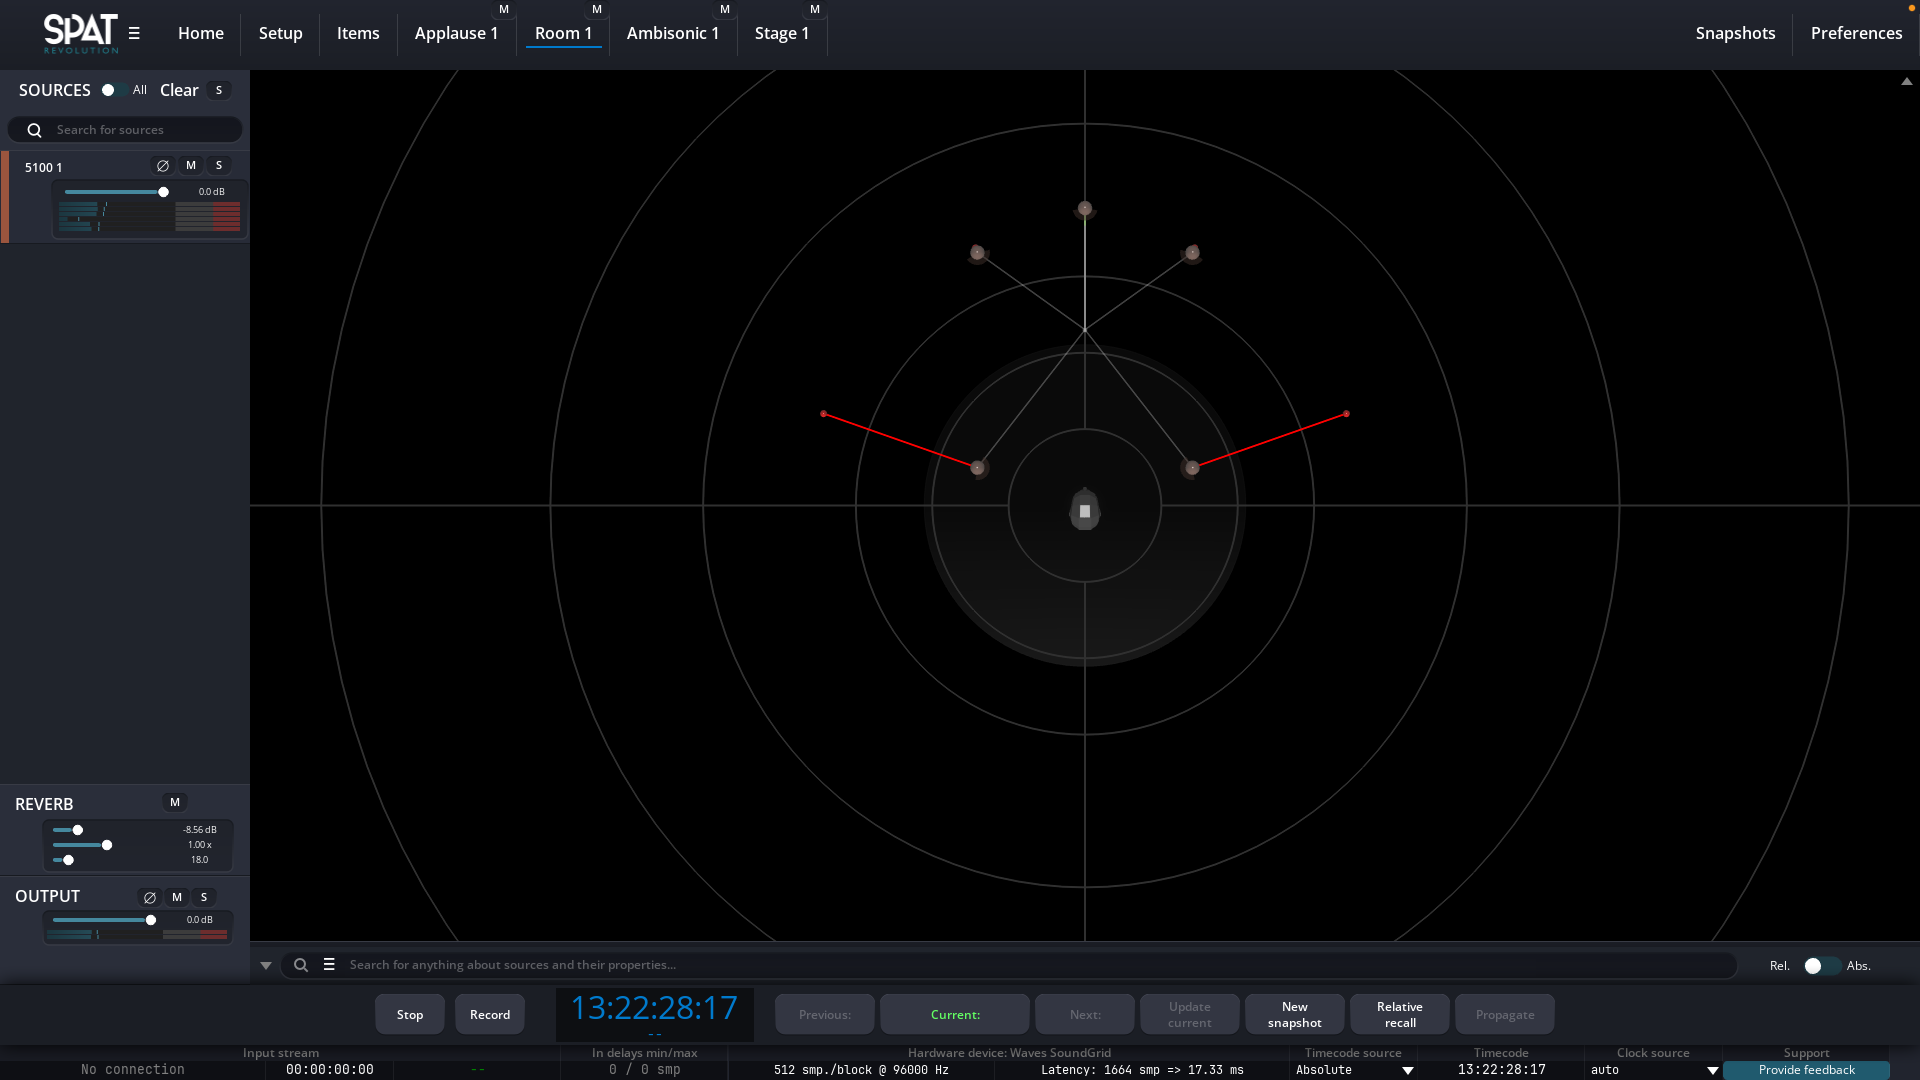Mute source 5100 1
This screenshot has width=1920, height=1080.
pyautogui.click(x=191, y=166)
